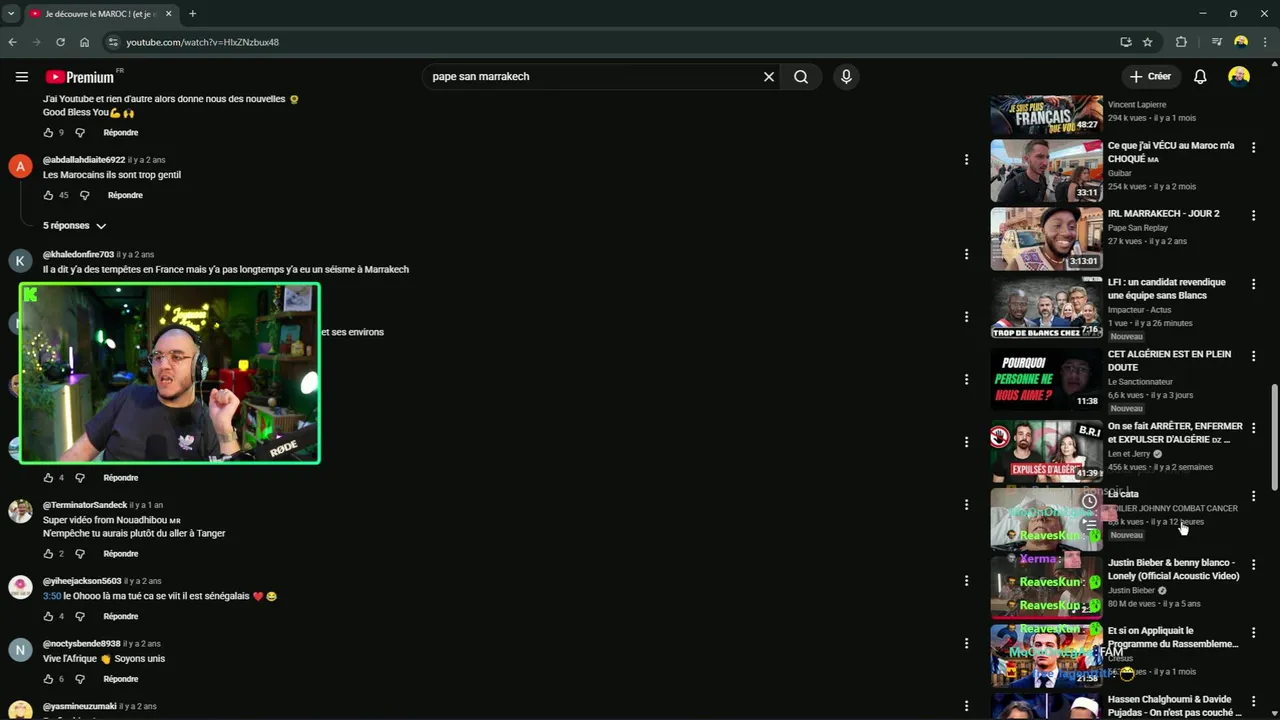This screenshot has height=720, width=1280.
Task: Reply to the Good Bless You comment
Action: point(121,133)
